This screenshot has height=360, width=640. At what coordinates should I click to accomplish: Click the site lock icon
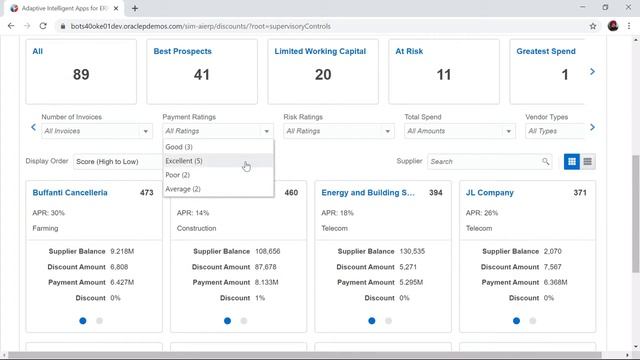pos(62,26)
